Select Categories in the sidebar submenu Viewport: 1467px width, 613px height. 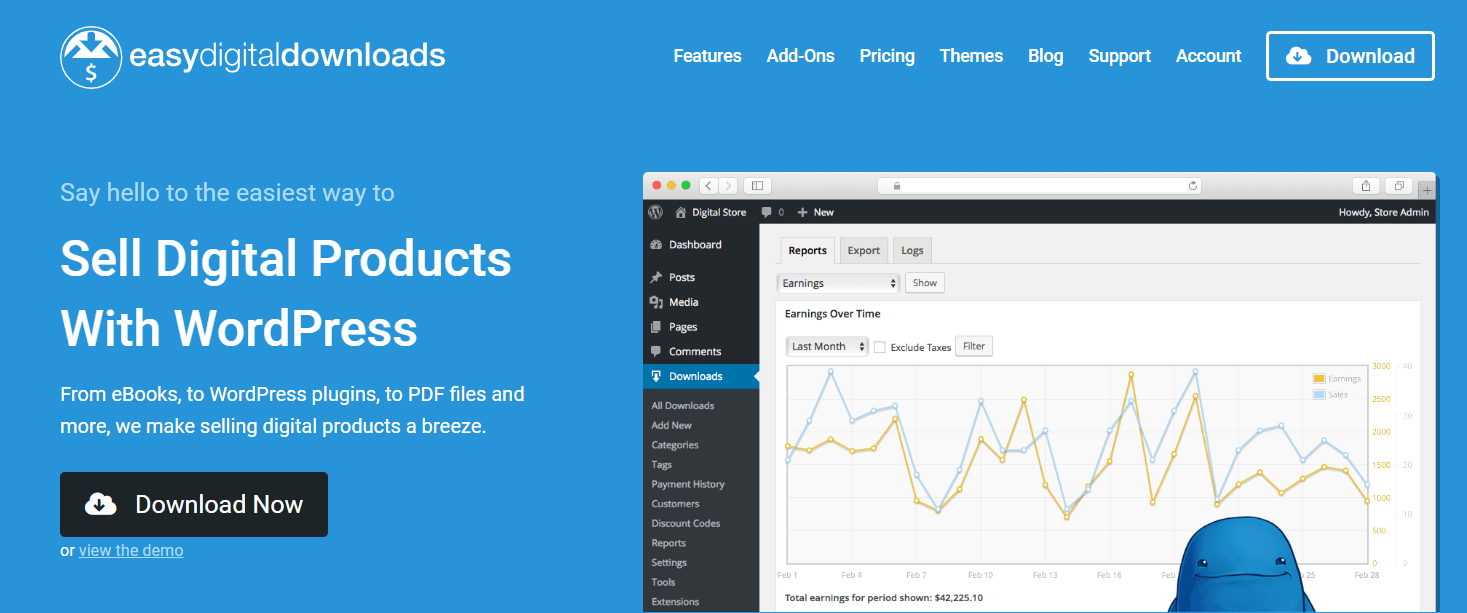click(x=675, y=445)
